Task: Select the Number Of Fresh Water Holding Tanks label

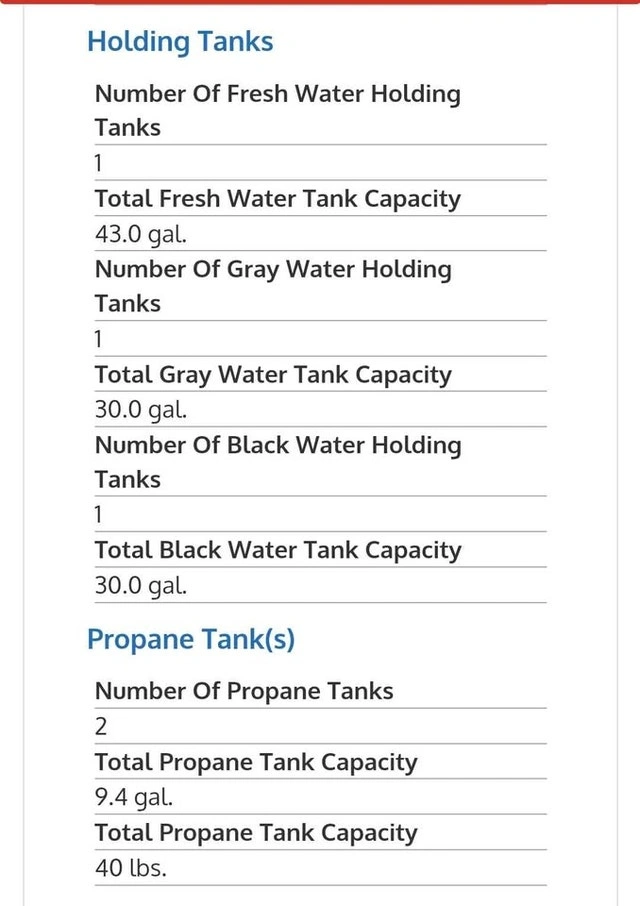Action: click(277, 110)
